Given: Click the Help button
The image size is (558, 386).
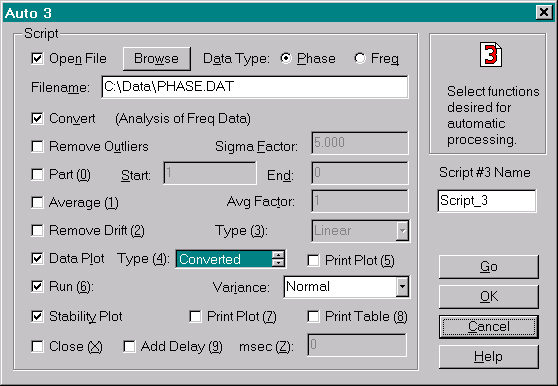Looking at the screenshot, I should (x=489, y=357).
